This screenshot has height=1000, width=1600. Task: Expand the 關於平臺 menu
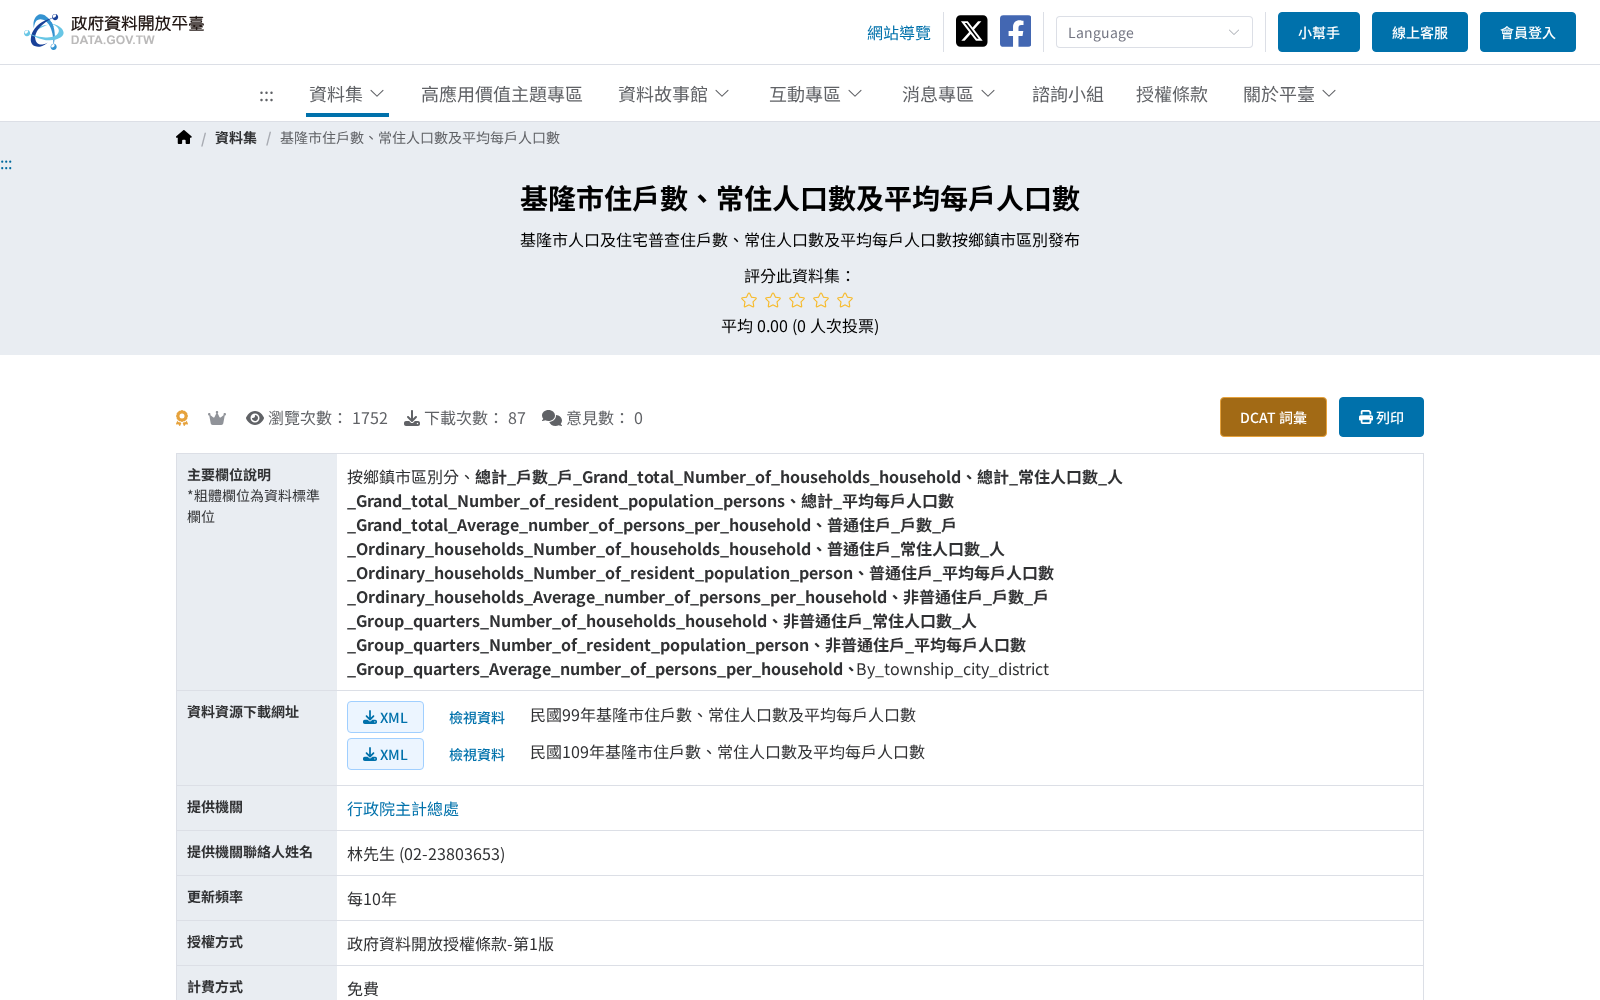point(1290,94)
